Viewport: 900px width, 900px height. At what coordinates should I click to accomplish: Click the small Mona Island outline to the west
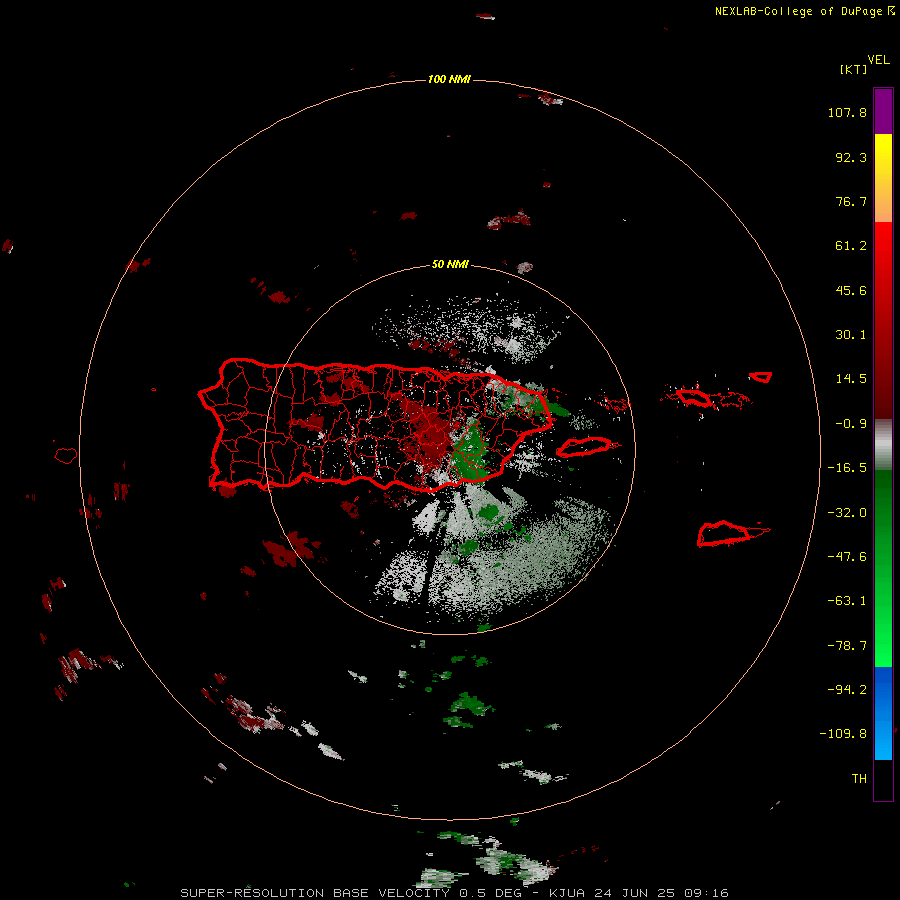coord(66,456)
